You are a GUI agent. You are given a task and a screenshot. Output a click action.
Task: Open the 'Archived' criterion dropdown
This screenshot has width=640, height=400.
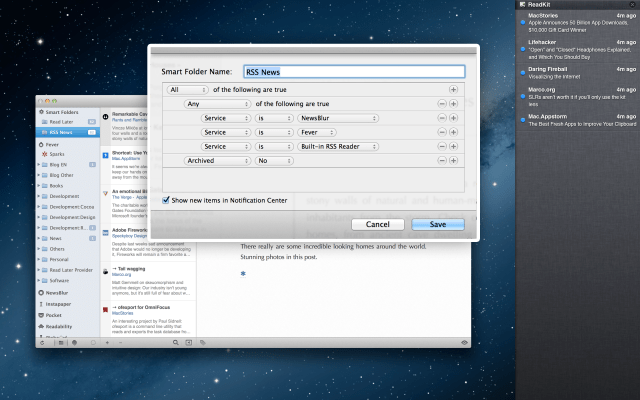coord(216,160)
